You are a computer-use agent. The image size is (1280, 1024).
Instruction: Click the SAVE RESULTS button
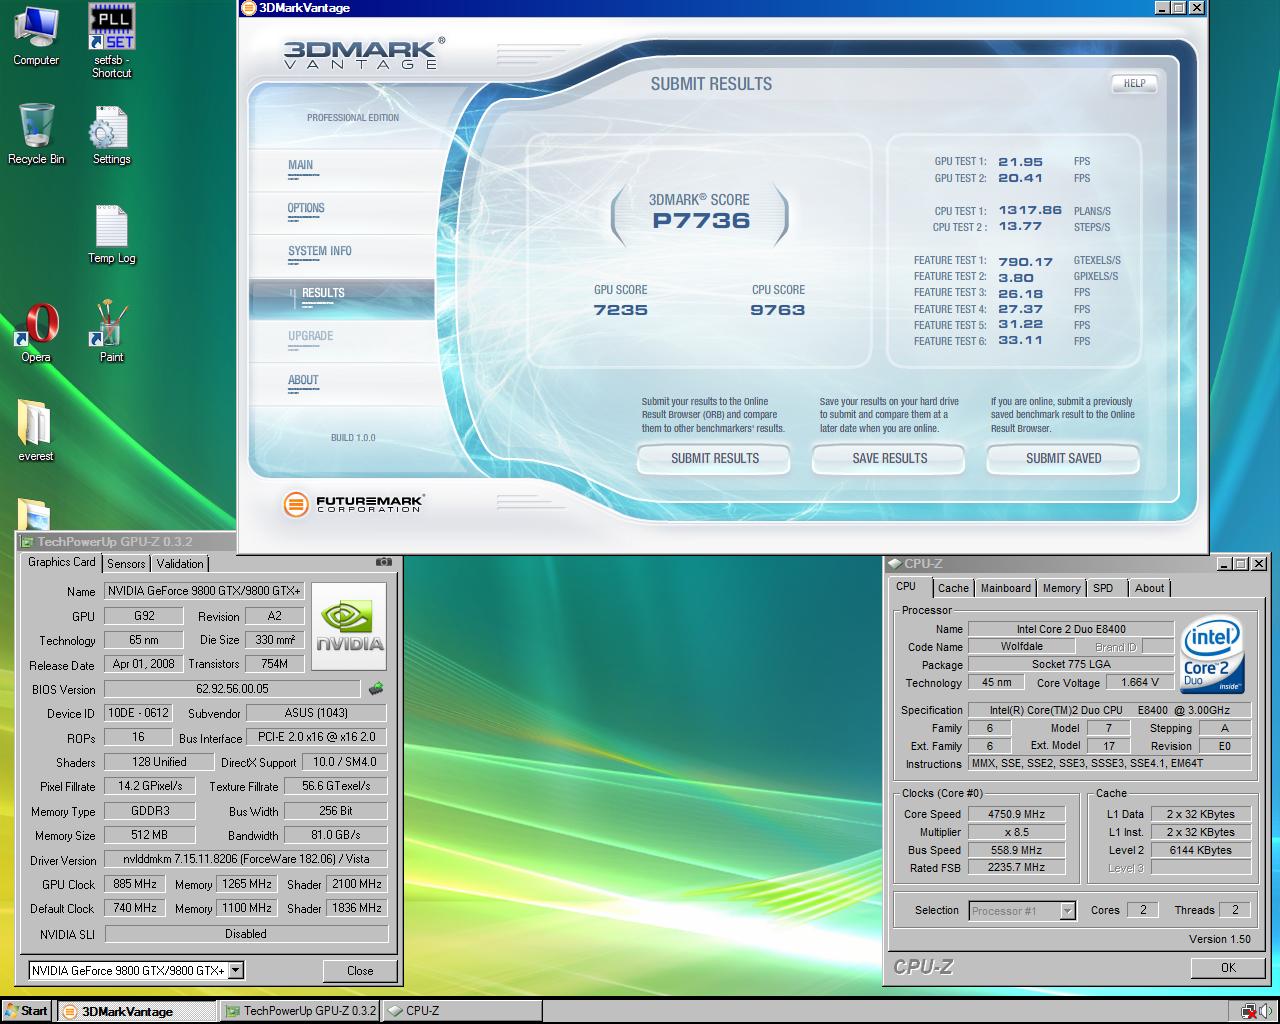coord(889,458)
